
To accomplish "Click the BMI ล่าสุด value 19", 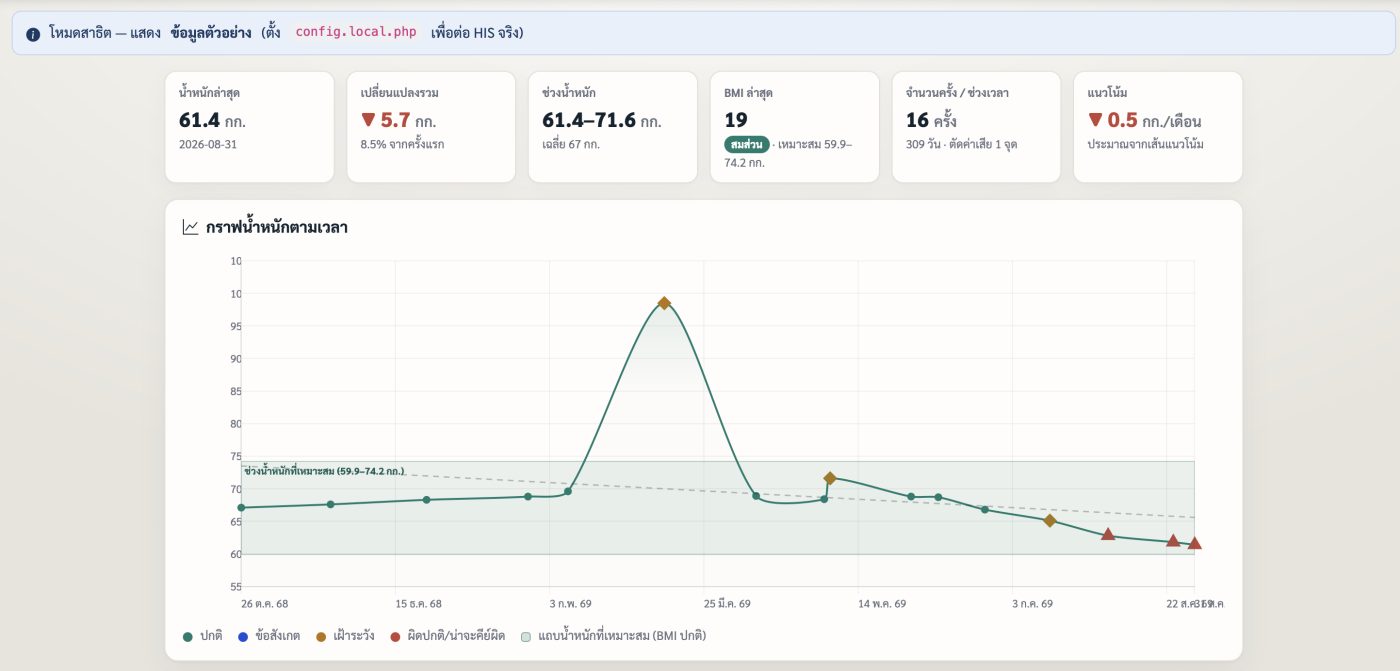I will point(736,120).
